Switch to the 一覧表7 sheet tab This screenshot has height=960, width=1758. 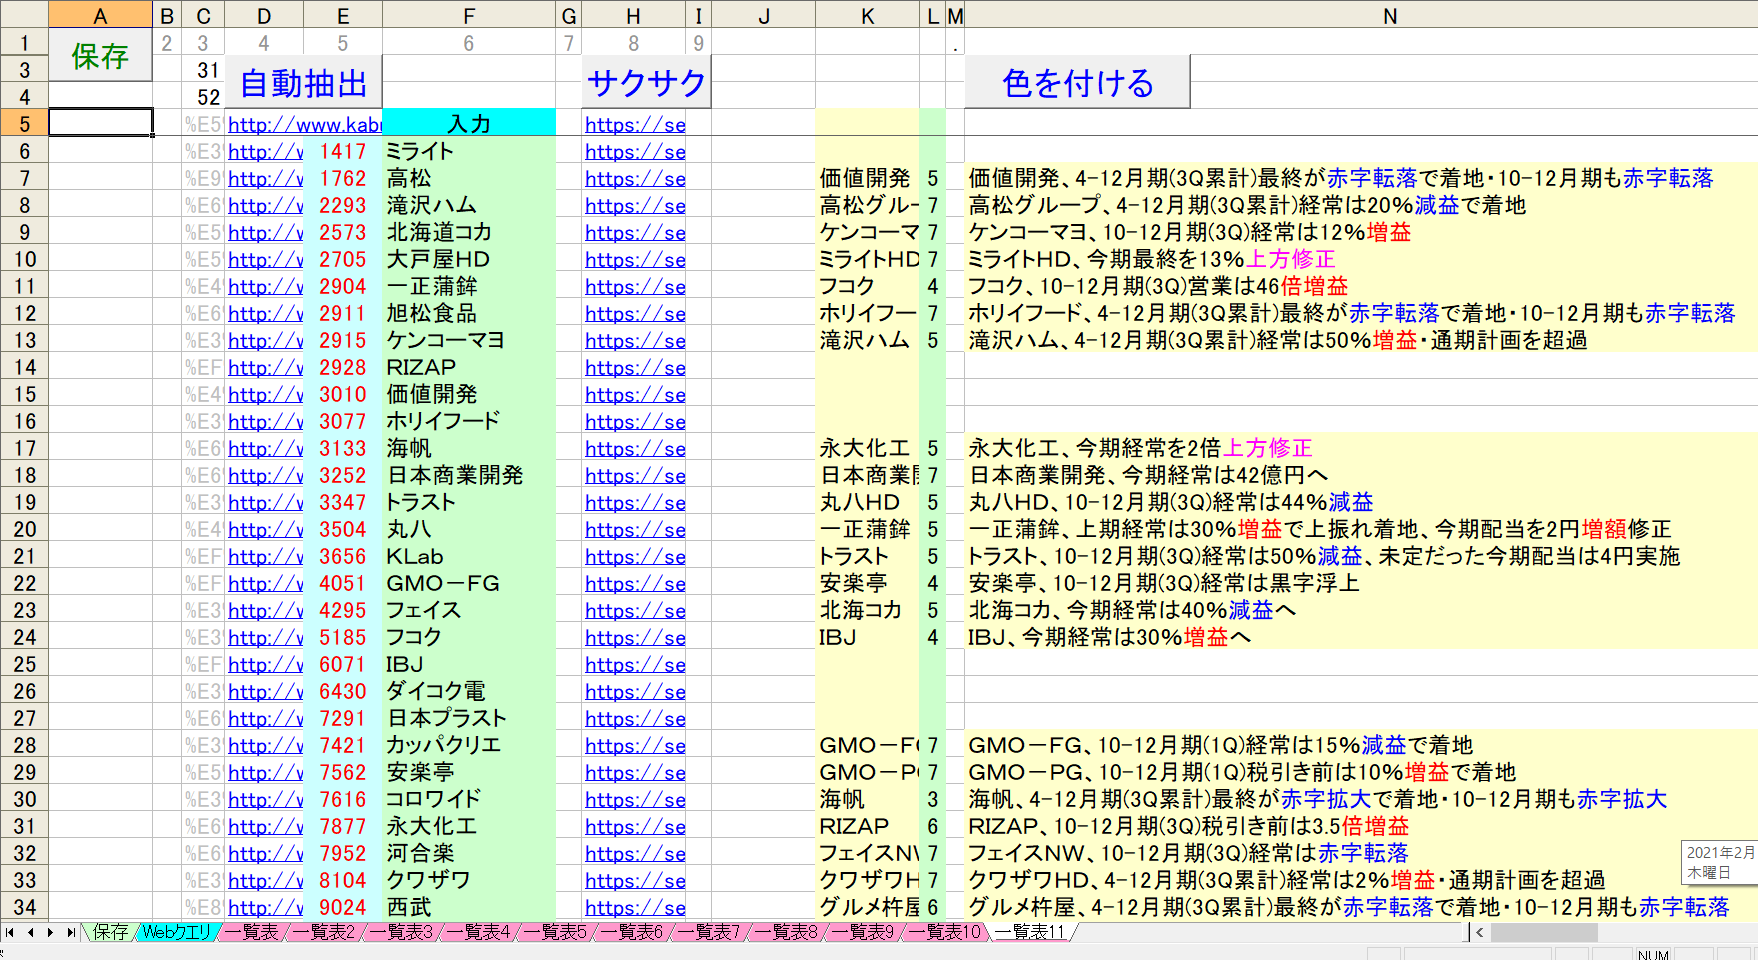[711, 932]
